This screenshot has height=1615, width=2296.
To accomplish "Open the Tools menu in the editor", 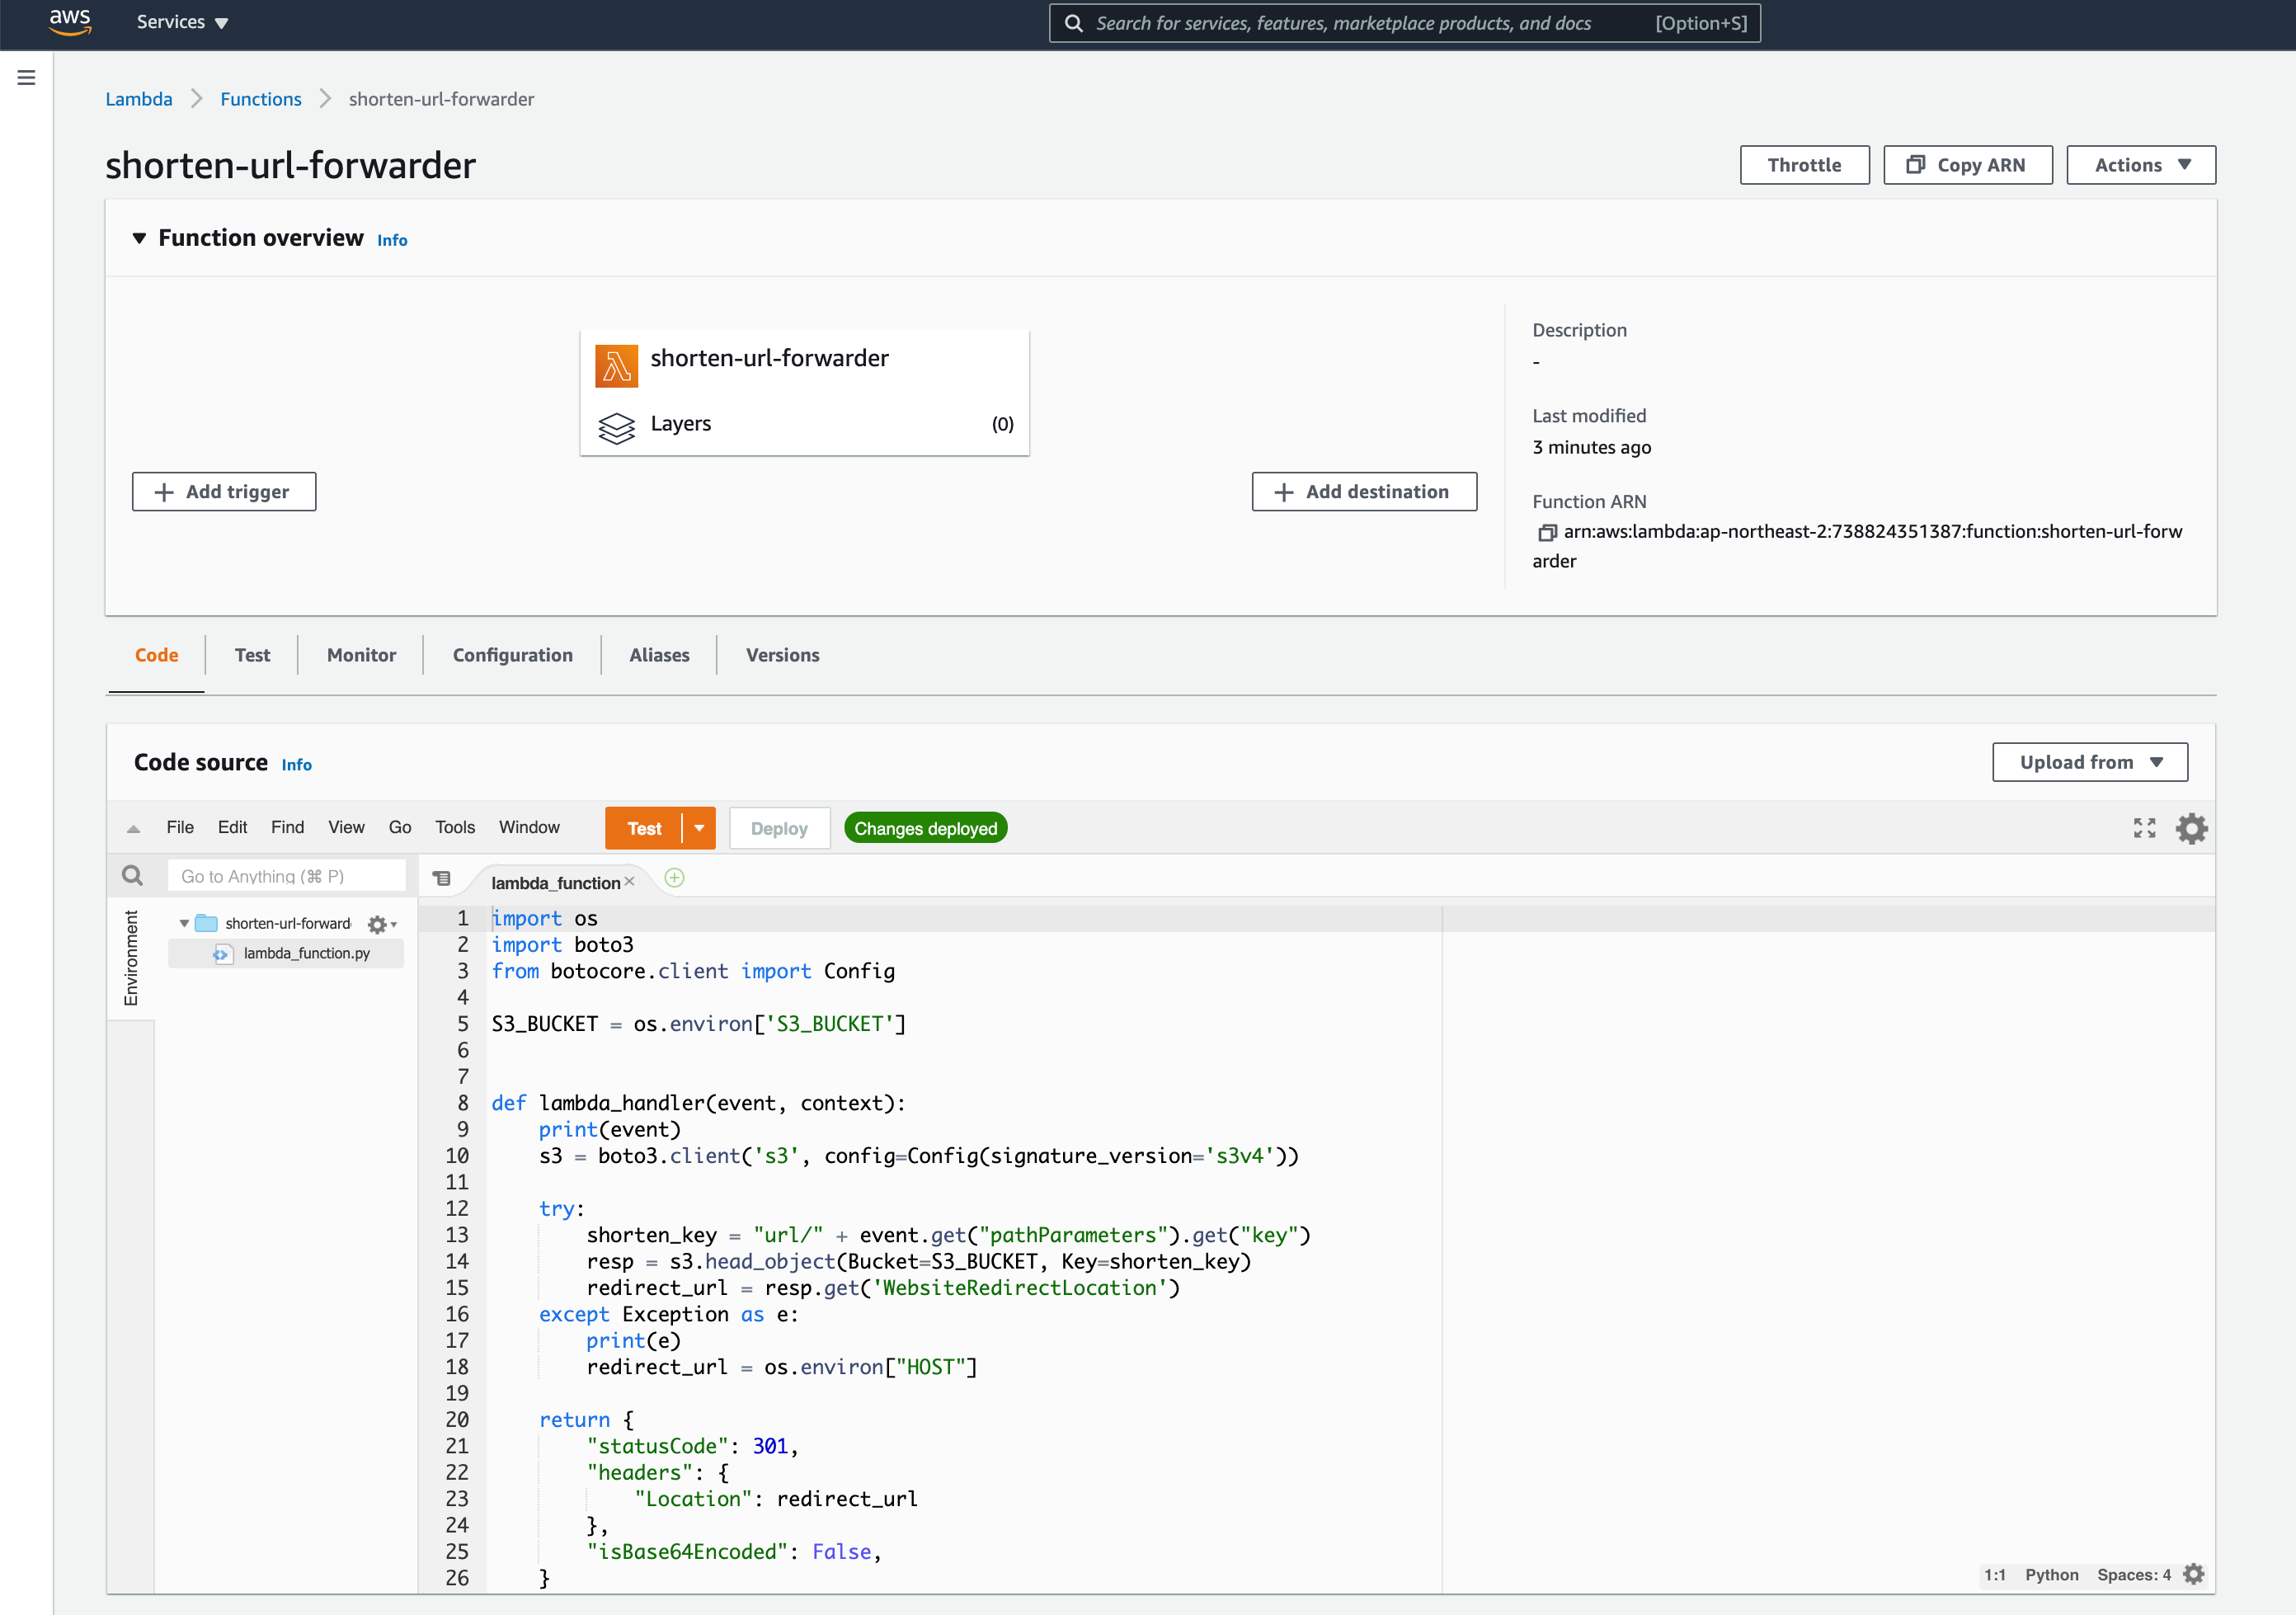I will [x=455, y=827].
